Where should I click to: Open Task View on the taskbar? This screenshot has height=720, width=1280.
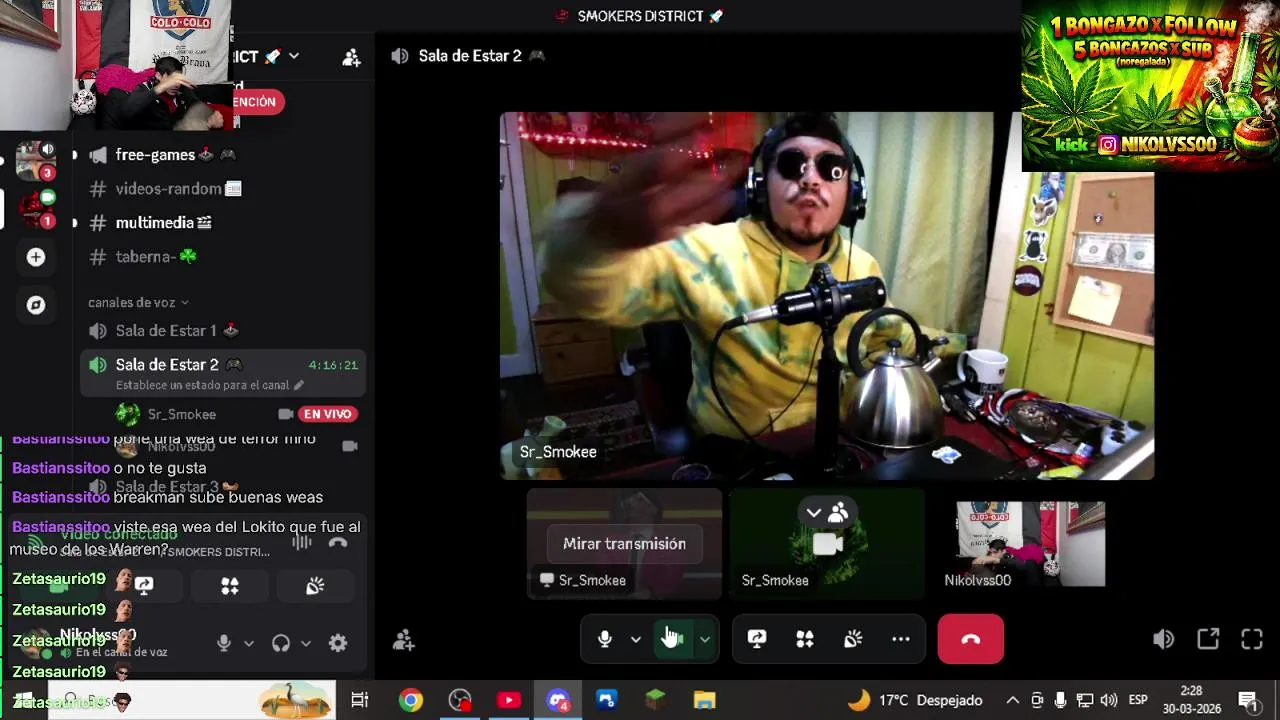pos(360,700)
